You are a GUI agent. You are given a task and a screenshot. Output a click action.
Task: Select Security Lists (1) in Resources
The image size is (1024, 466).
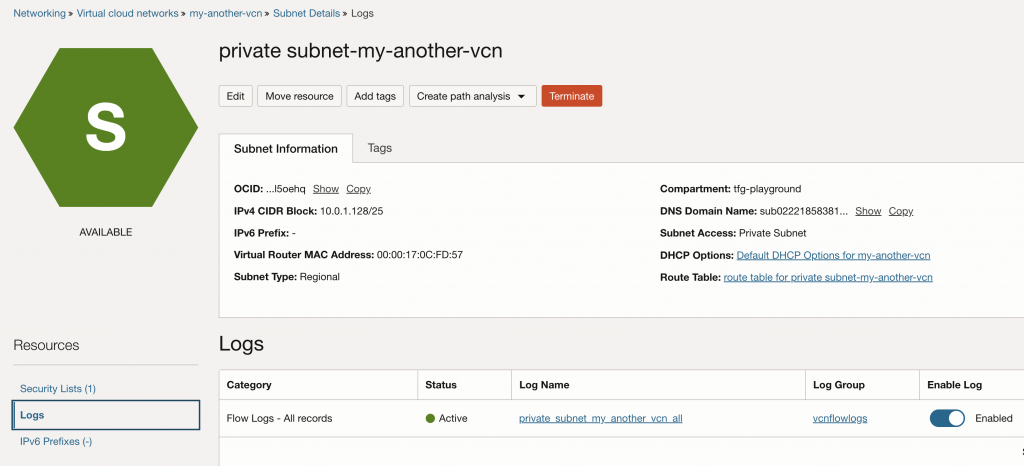coord(58,388)
